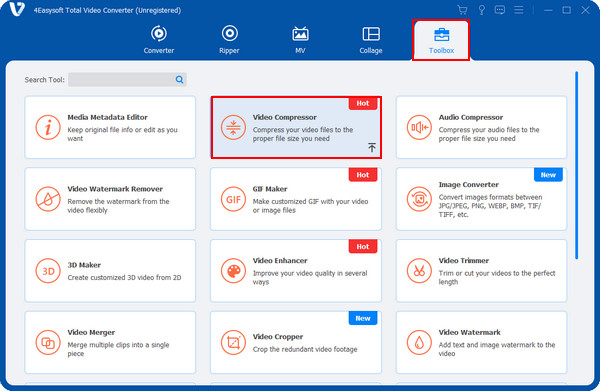Click 'Merge multiple clips into a single piece'
This screenshot has height=391, width=600.
click(x=118, y=349)
